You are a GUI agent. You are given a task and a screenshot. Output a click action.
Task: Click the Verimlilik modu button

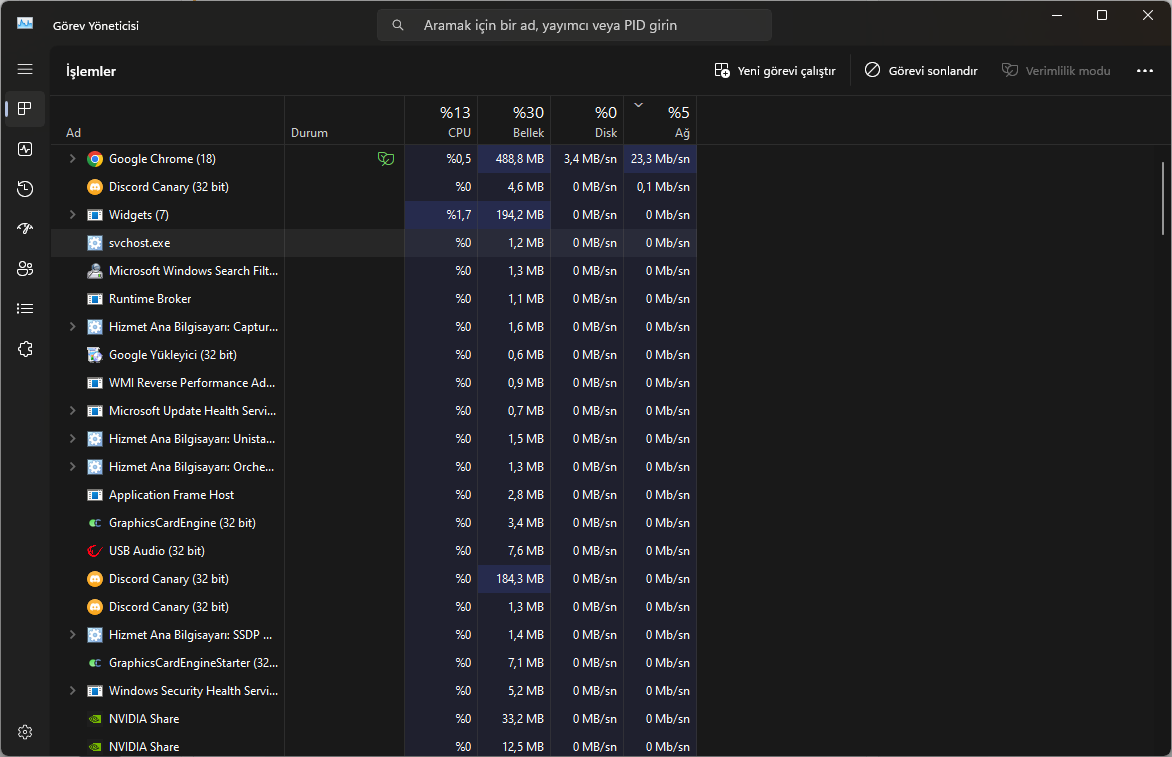coord(1056,71)
